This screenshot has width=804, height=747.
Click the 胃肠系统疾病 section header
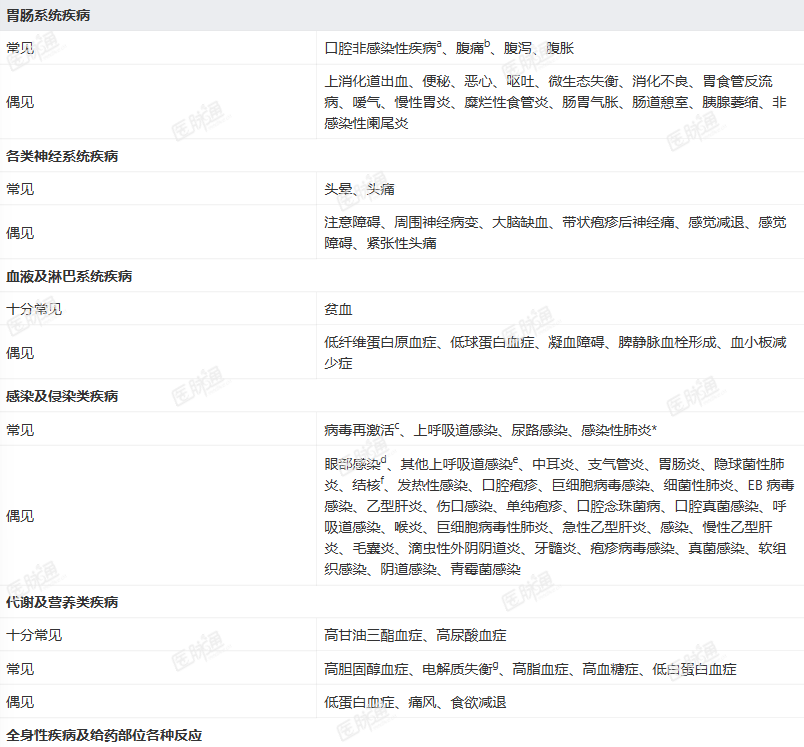pos(402,15)
